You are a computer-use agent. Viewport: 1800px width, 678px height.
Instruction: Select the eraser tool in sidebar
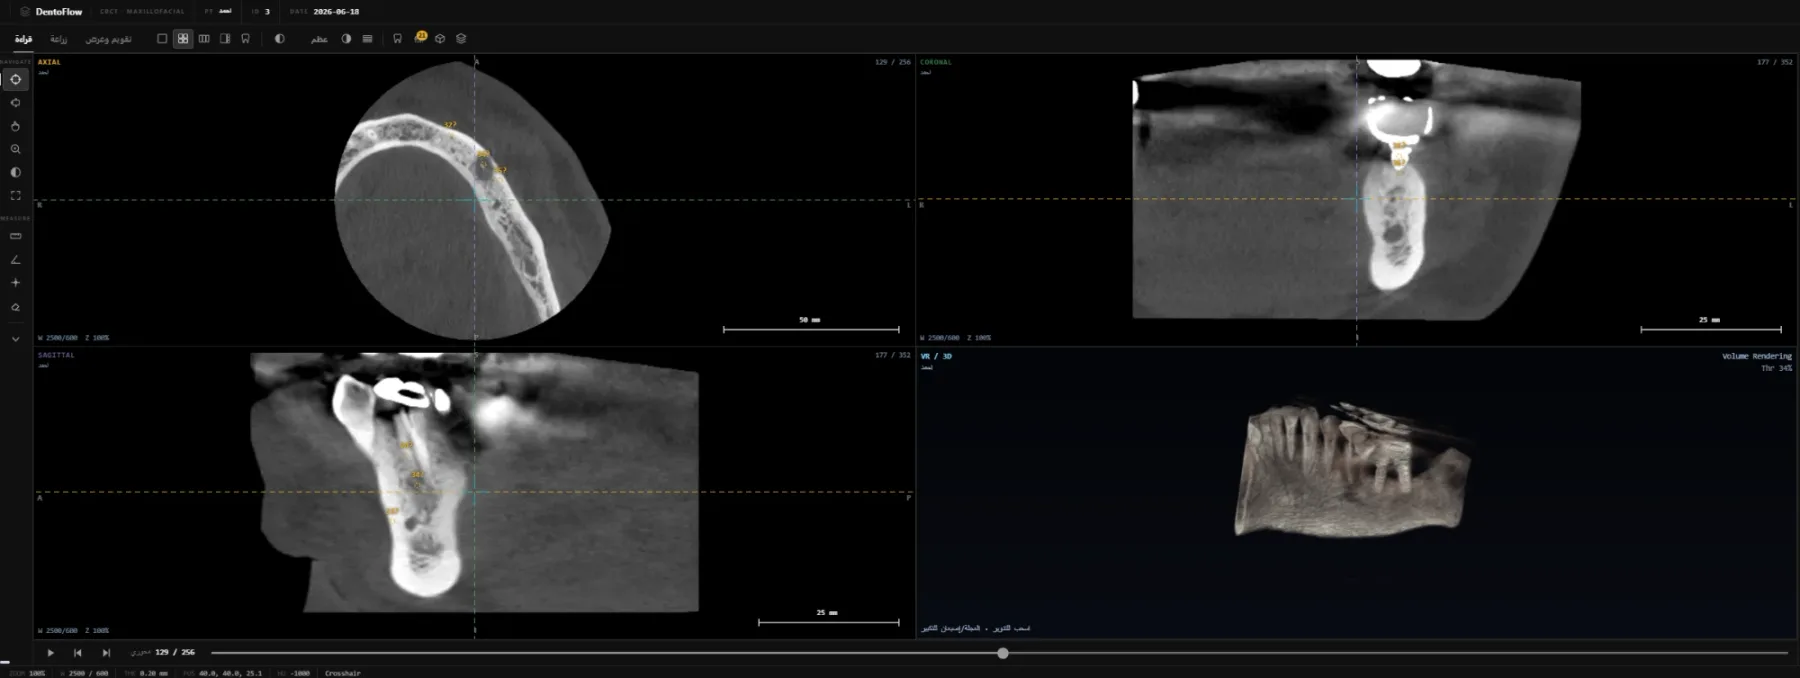(15, 307)
